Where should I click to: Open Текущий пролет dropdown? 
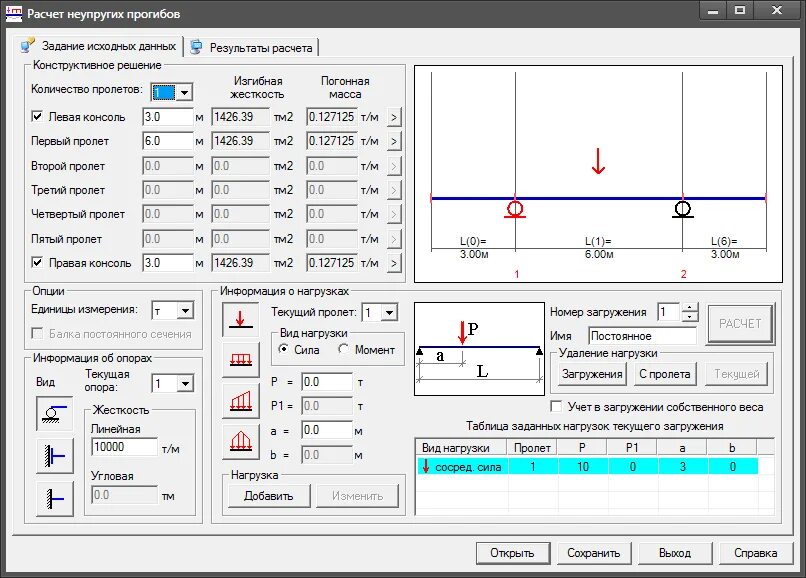tap(390, 312)
